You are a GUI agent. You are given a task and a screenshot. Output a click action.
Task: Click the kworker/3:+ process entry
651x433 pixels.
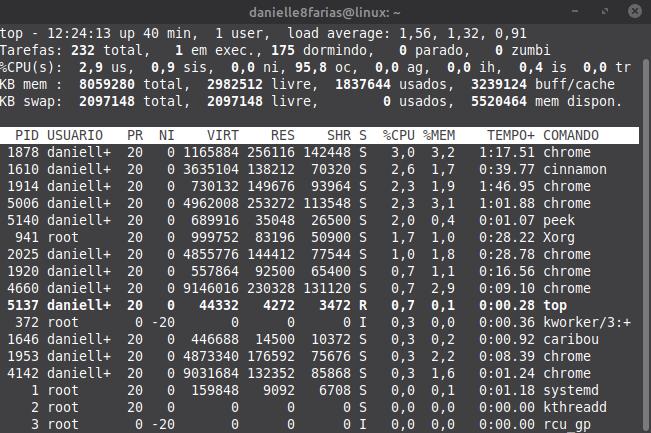587,322
